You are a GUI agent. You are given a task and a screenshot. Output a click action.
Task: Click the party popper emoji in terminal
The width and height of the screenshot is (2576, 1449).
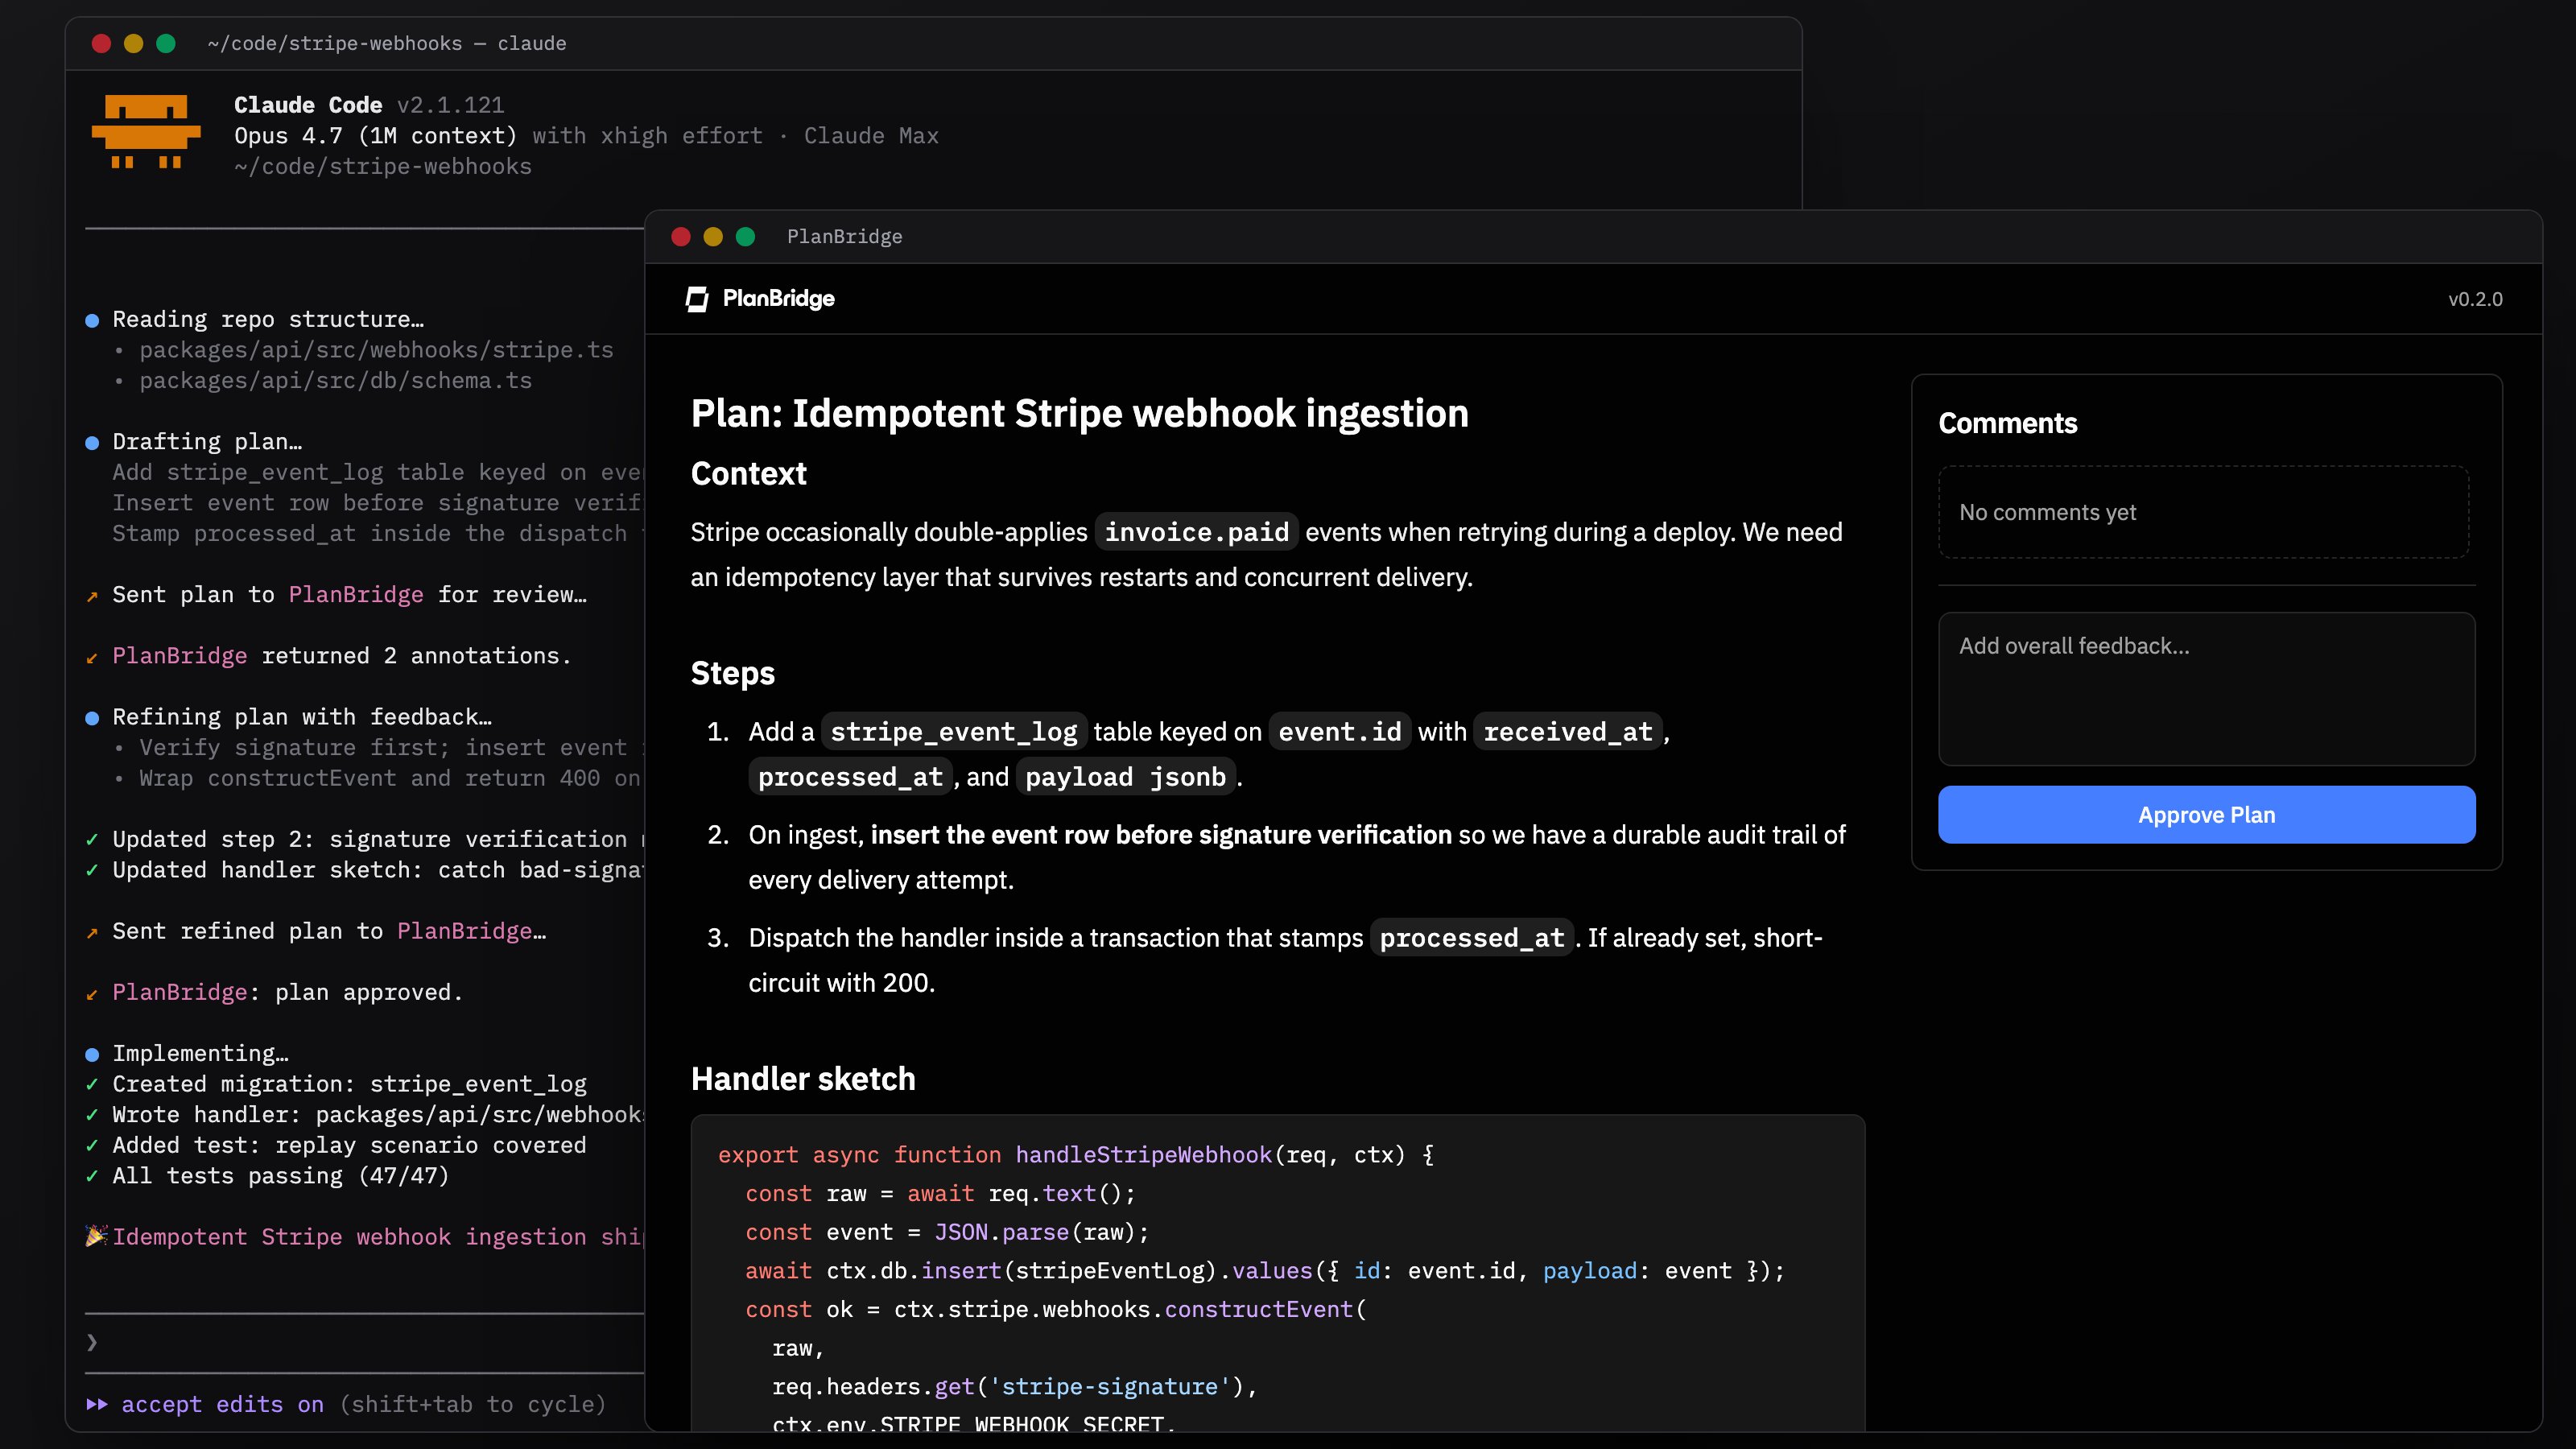(x=96, y=1236)
